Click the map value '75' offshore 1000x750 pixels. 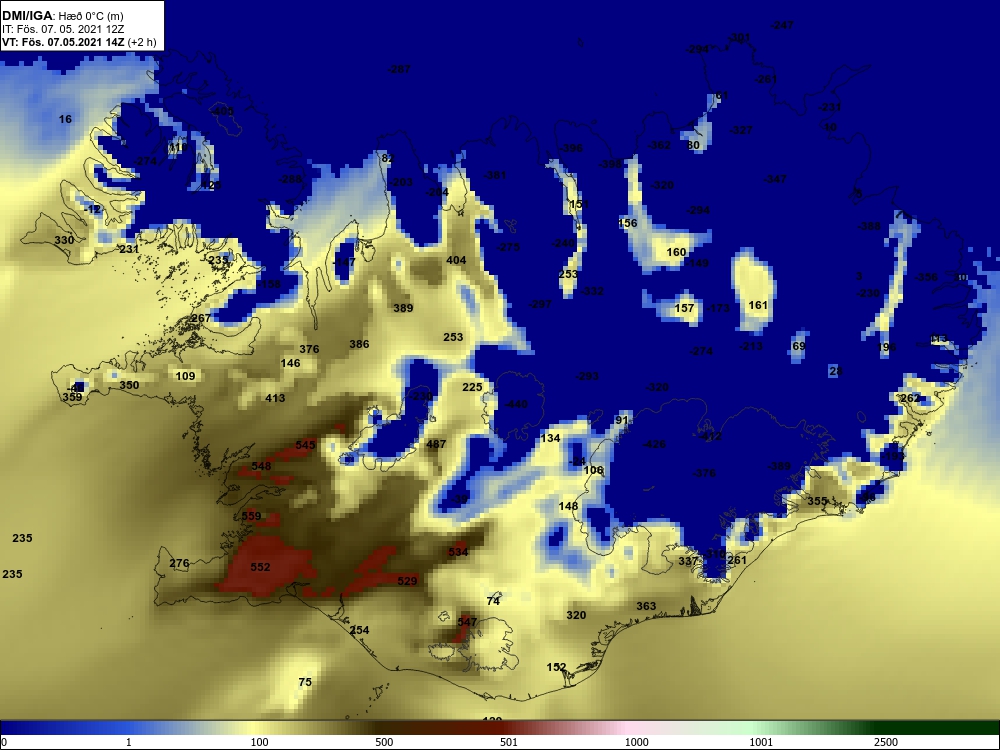(x=305, y=682)
